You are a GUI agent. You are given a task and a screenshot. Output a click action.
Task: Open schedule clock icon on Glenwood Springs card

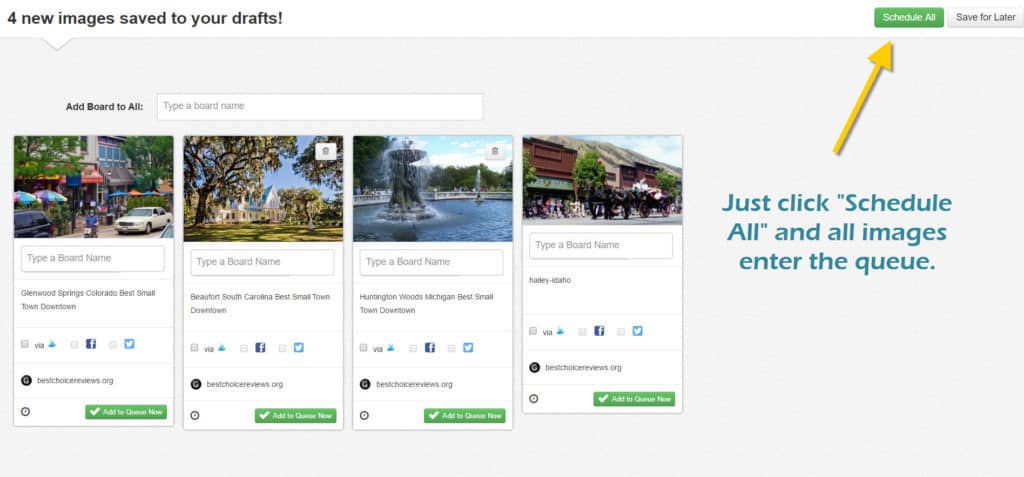25,412
